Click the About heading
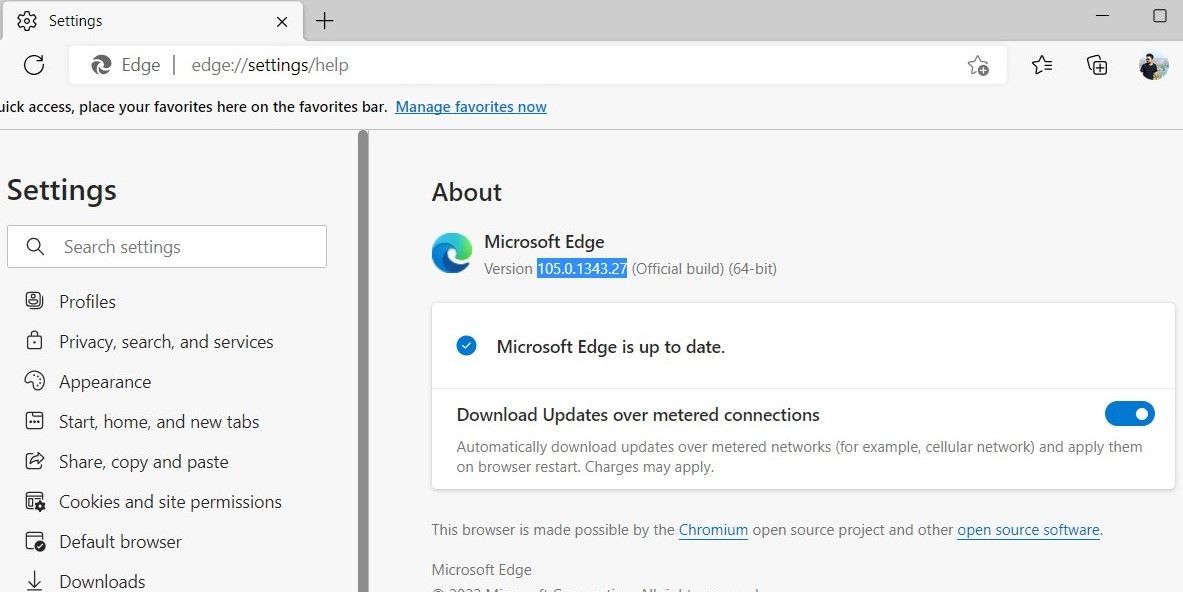 (x=466, y=192)
